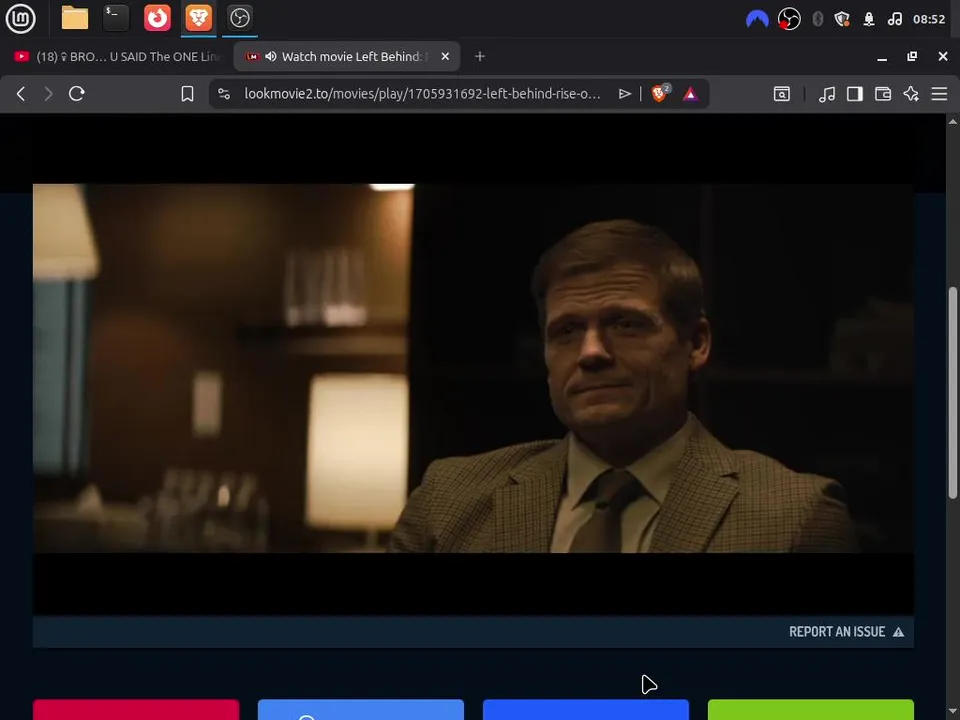Image resolution: width=960 pixels, height=720 pixels.
Task: Go back to previous page
Action: point(21,94)
